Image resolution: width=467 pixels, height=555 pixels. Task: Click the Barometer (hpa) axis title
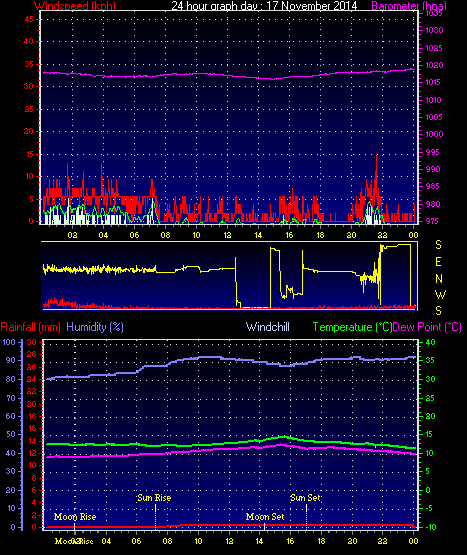409,5
